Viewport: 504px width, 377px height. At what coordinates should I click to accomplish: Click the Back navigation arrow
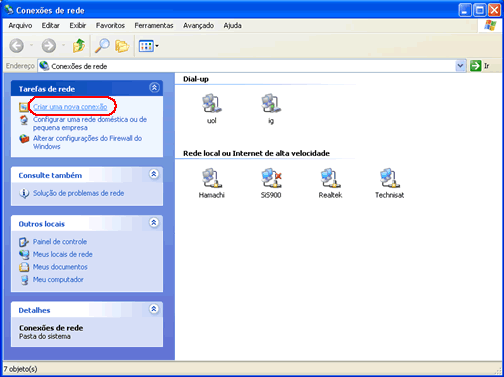[16, 46]
